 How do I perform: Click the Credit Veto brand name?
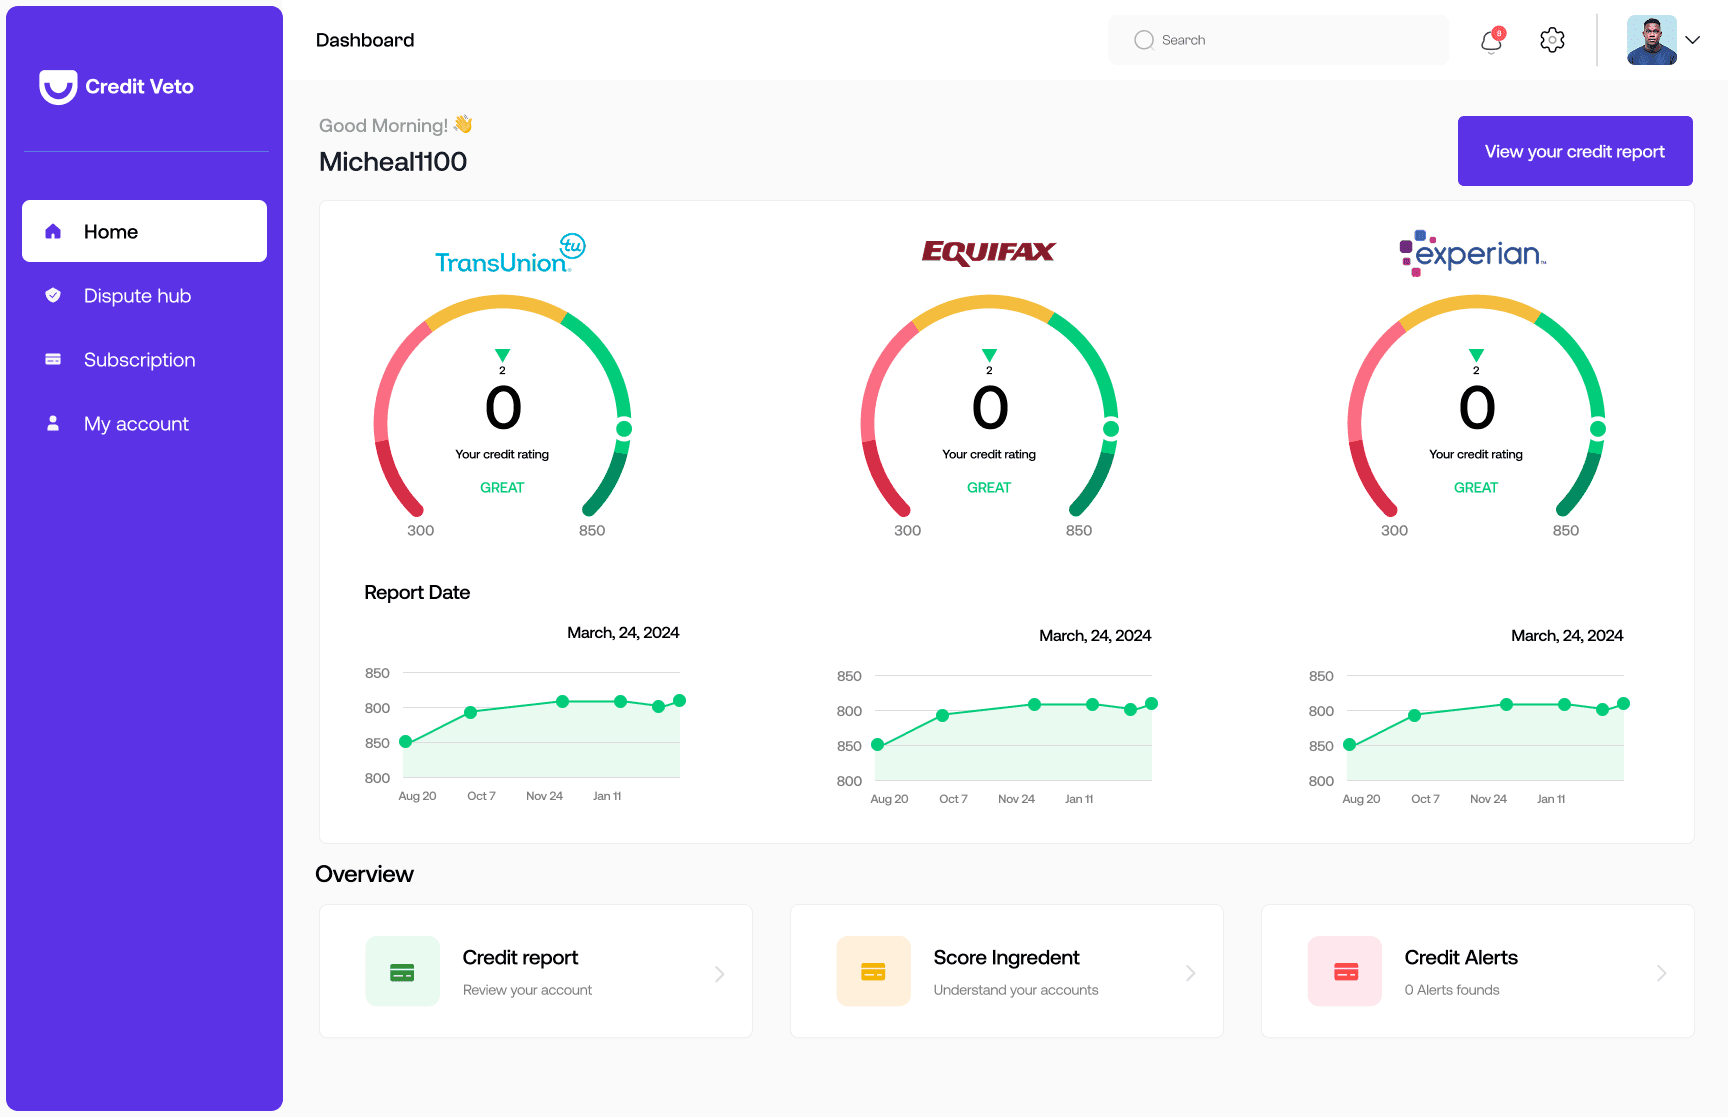click(x=140, y=87)
